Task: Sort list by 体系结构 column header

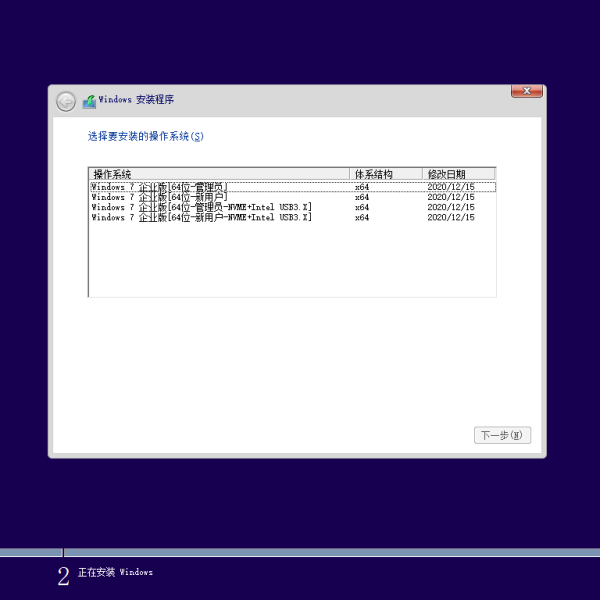Action: pos(386,174)
